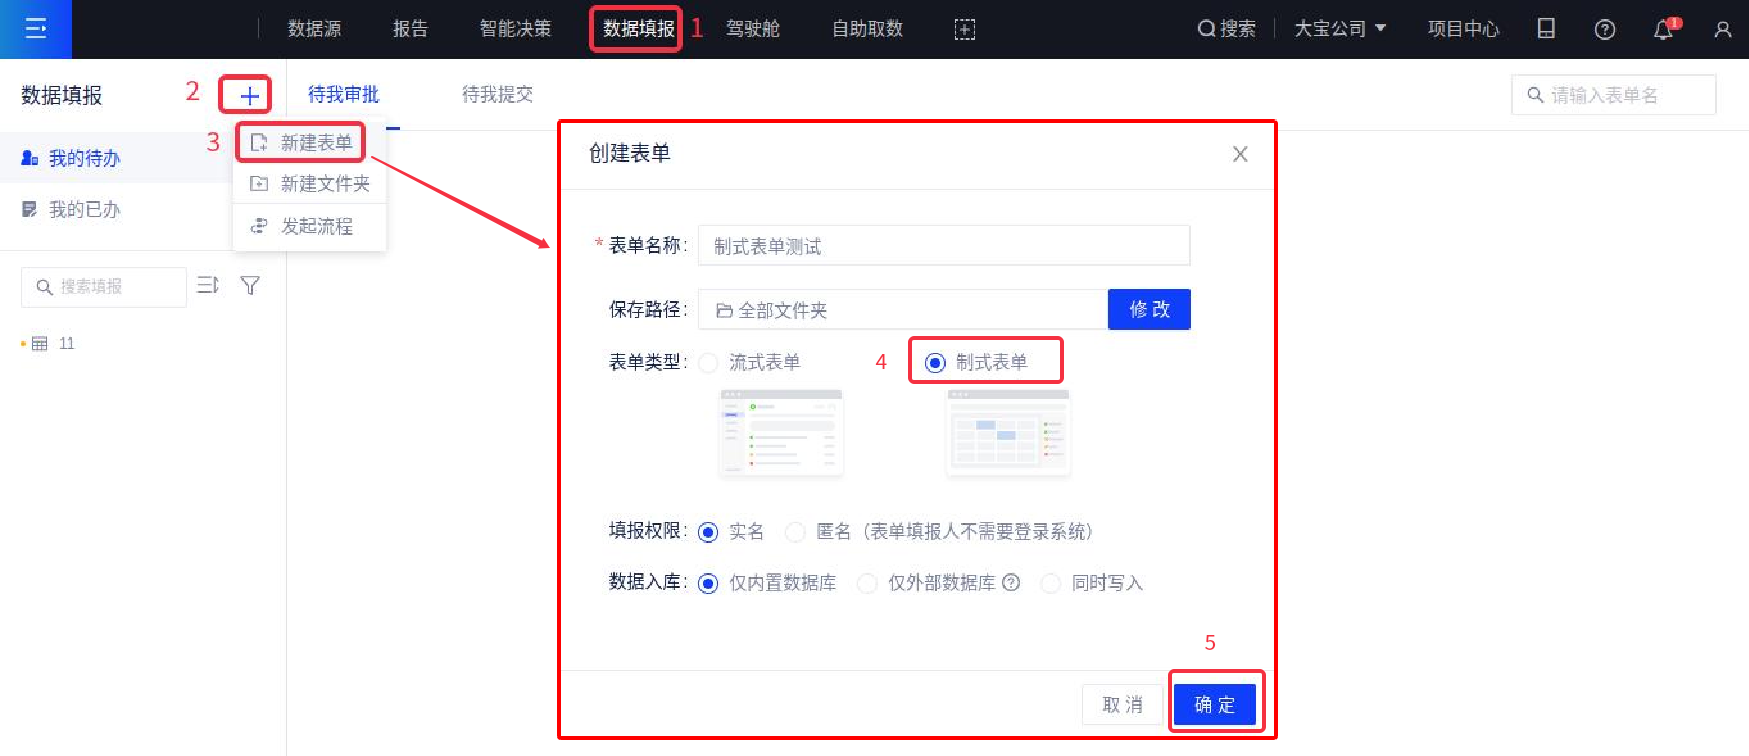Click the 确定 confirm button
Screen dimensions: 1749x756
(x=1214, y=705)
